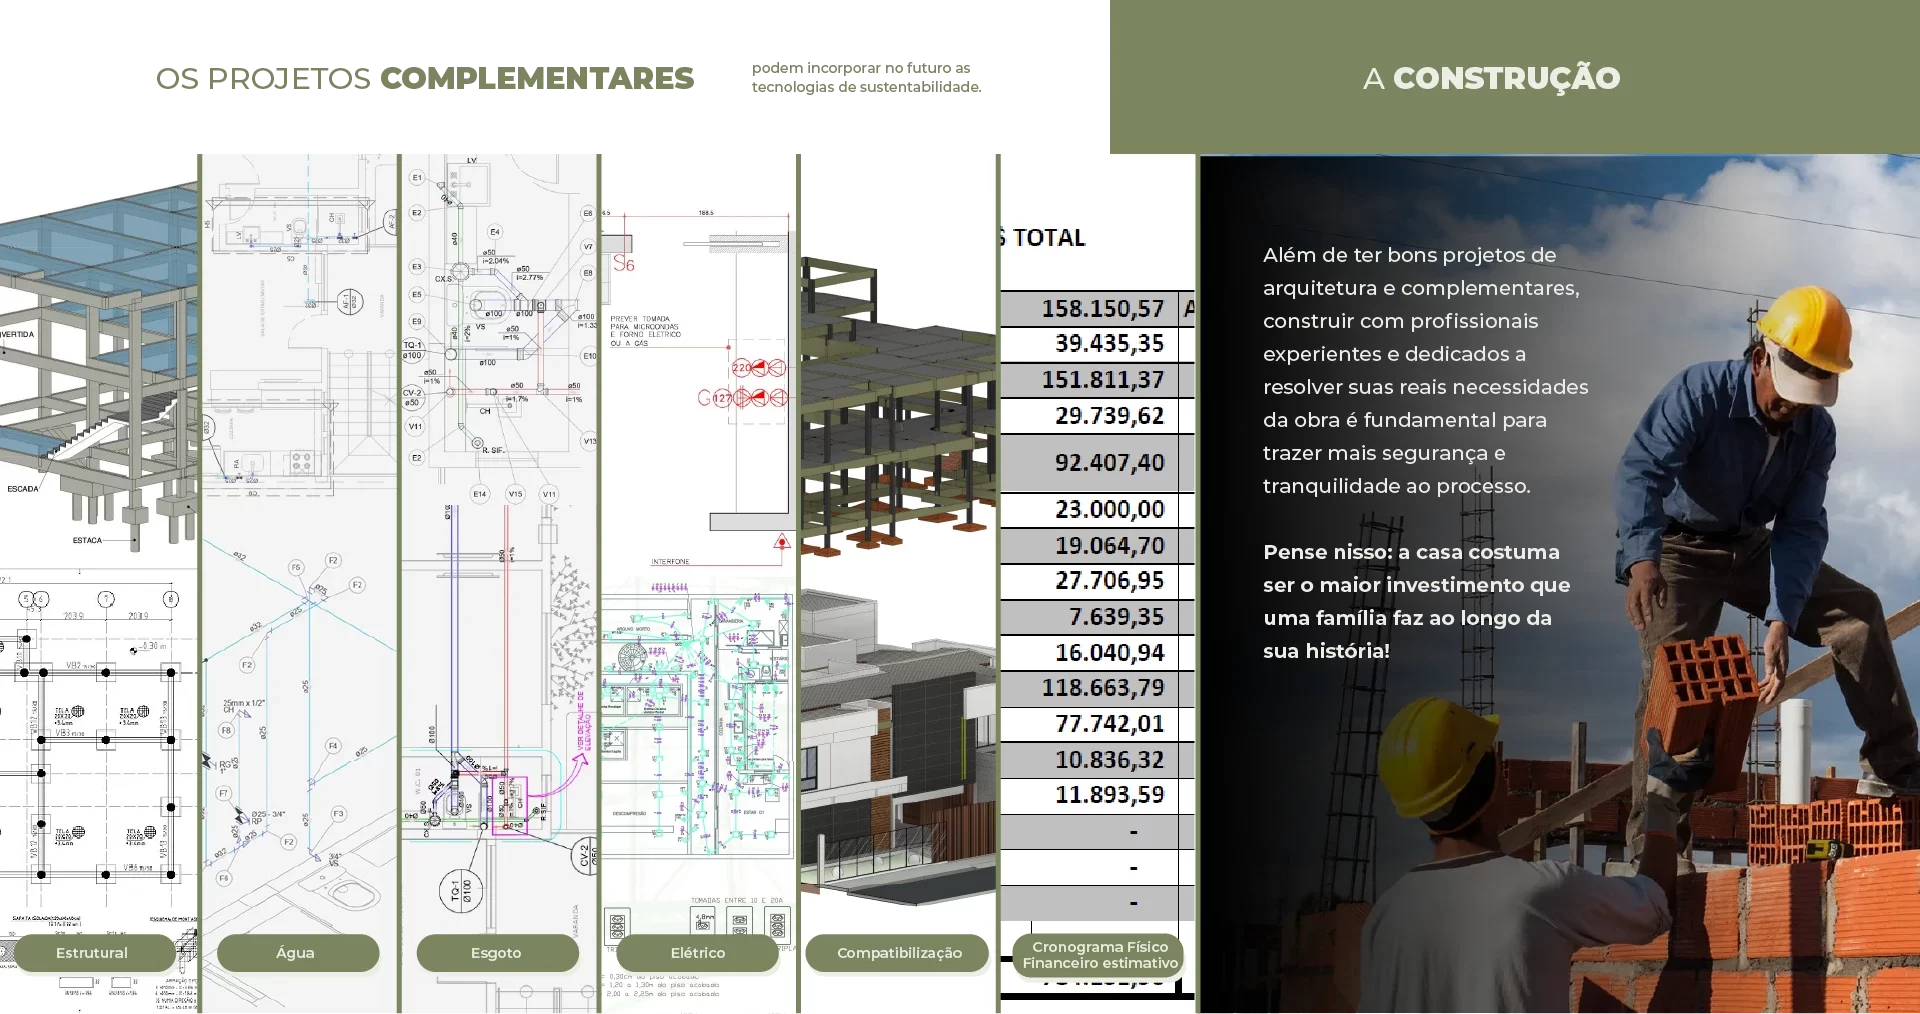Select the value 29.739,62
The width and height of the screenshot is (1920, 1014).
pyautogui.click(x=1109, y=416)
